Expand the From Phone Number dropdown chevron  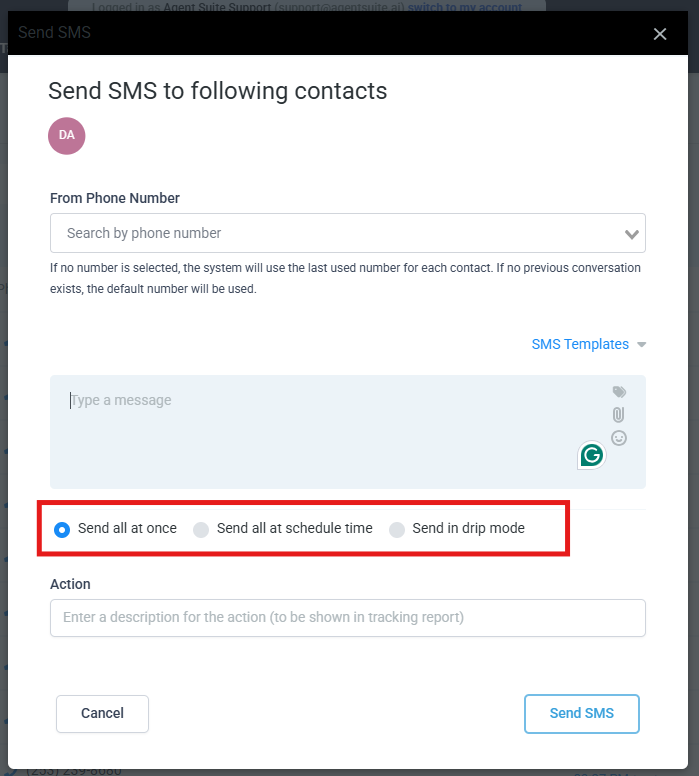[x=631, y=234]
